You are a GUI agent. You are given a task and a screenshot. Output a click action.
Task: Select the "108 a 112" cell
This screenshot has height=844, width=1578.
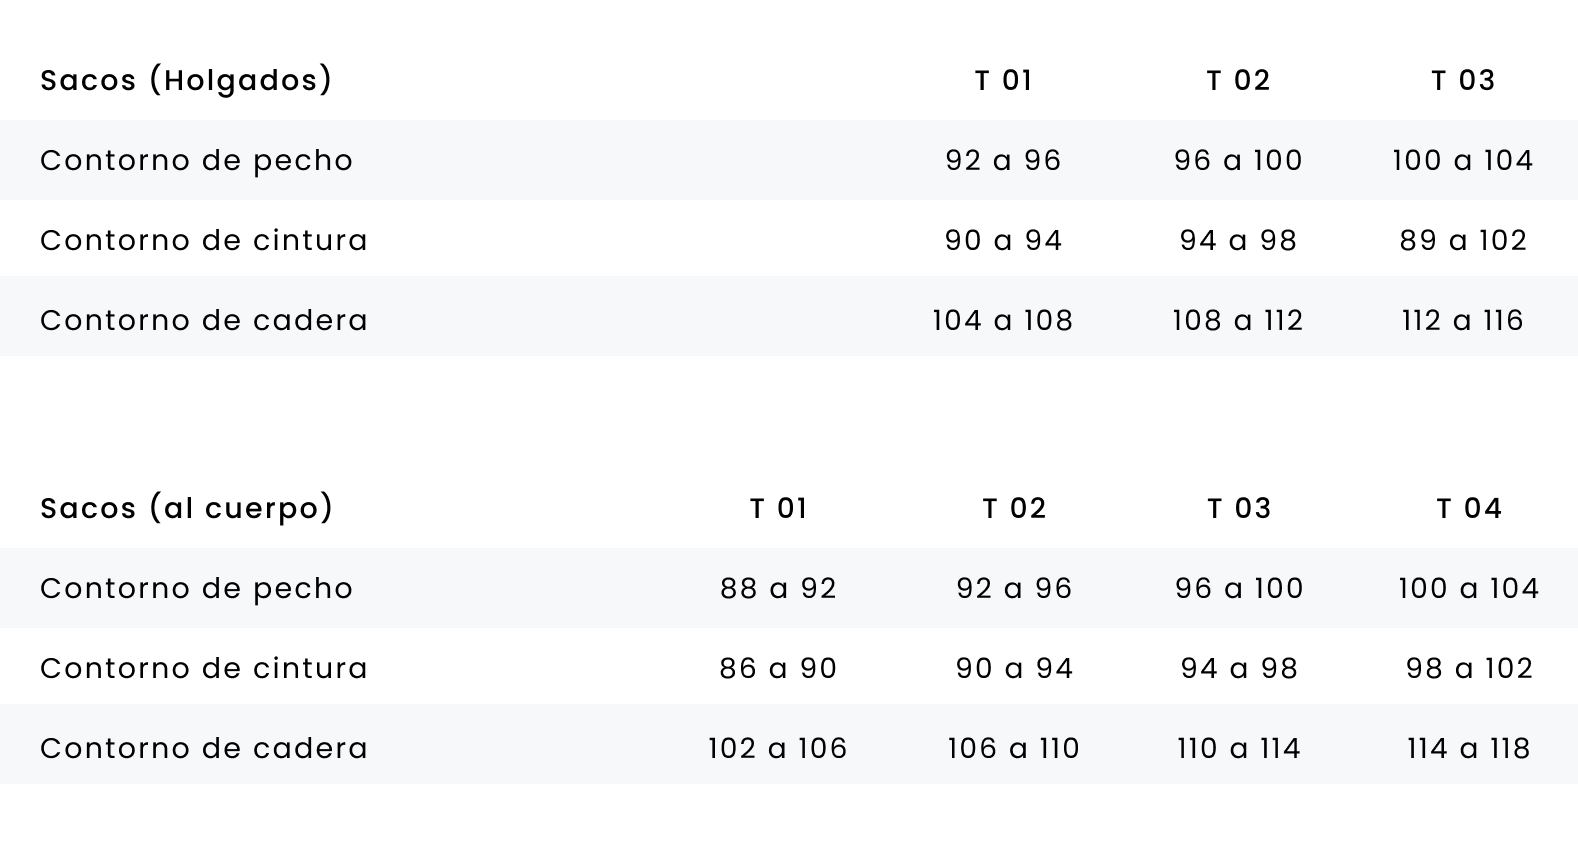click(1238, 320)
